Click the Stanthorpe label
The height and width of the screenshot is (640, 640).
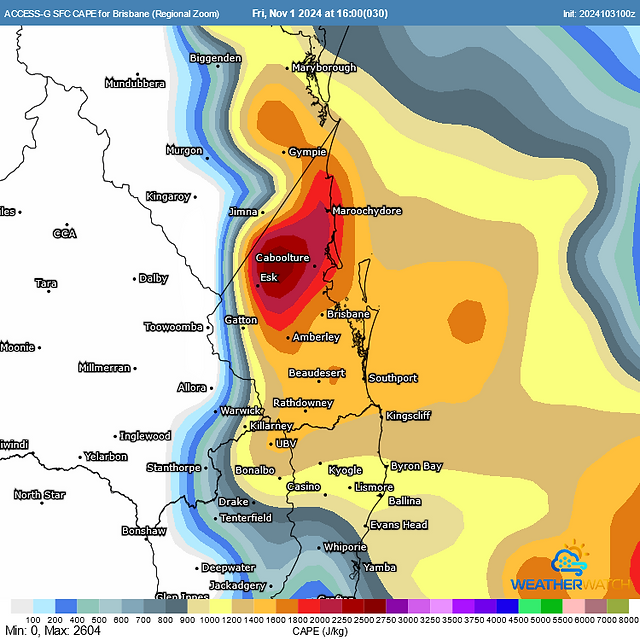[x=174, y=467]
